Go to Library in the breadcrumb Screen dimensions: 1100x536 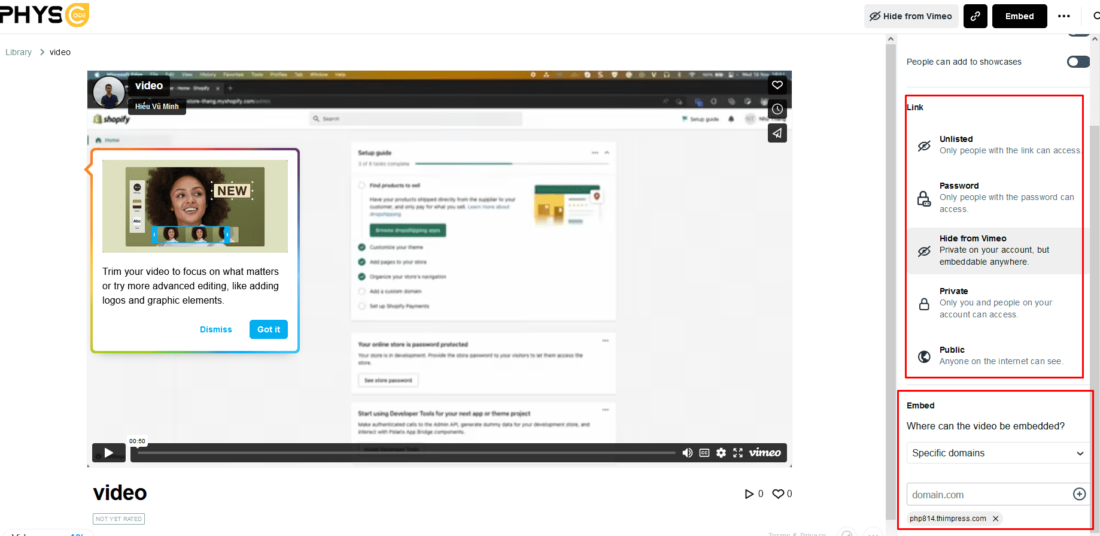18,52
